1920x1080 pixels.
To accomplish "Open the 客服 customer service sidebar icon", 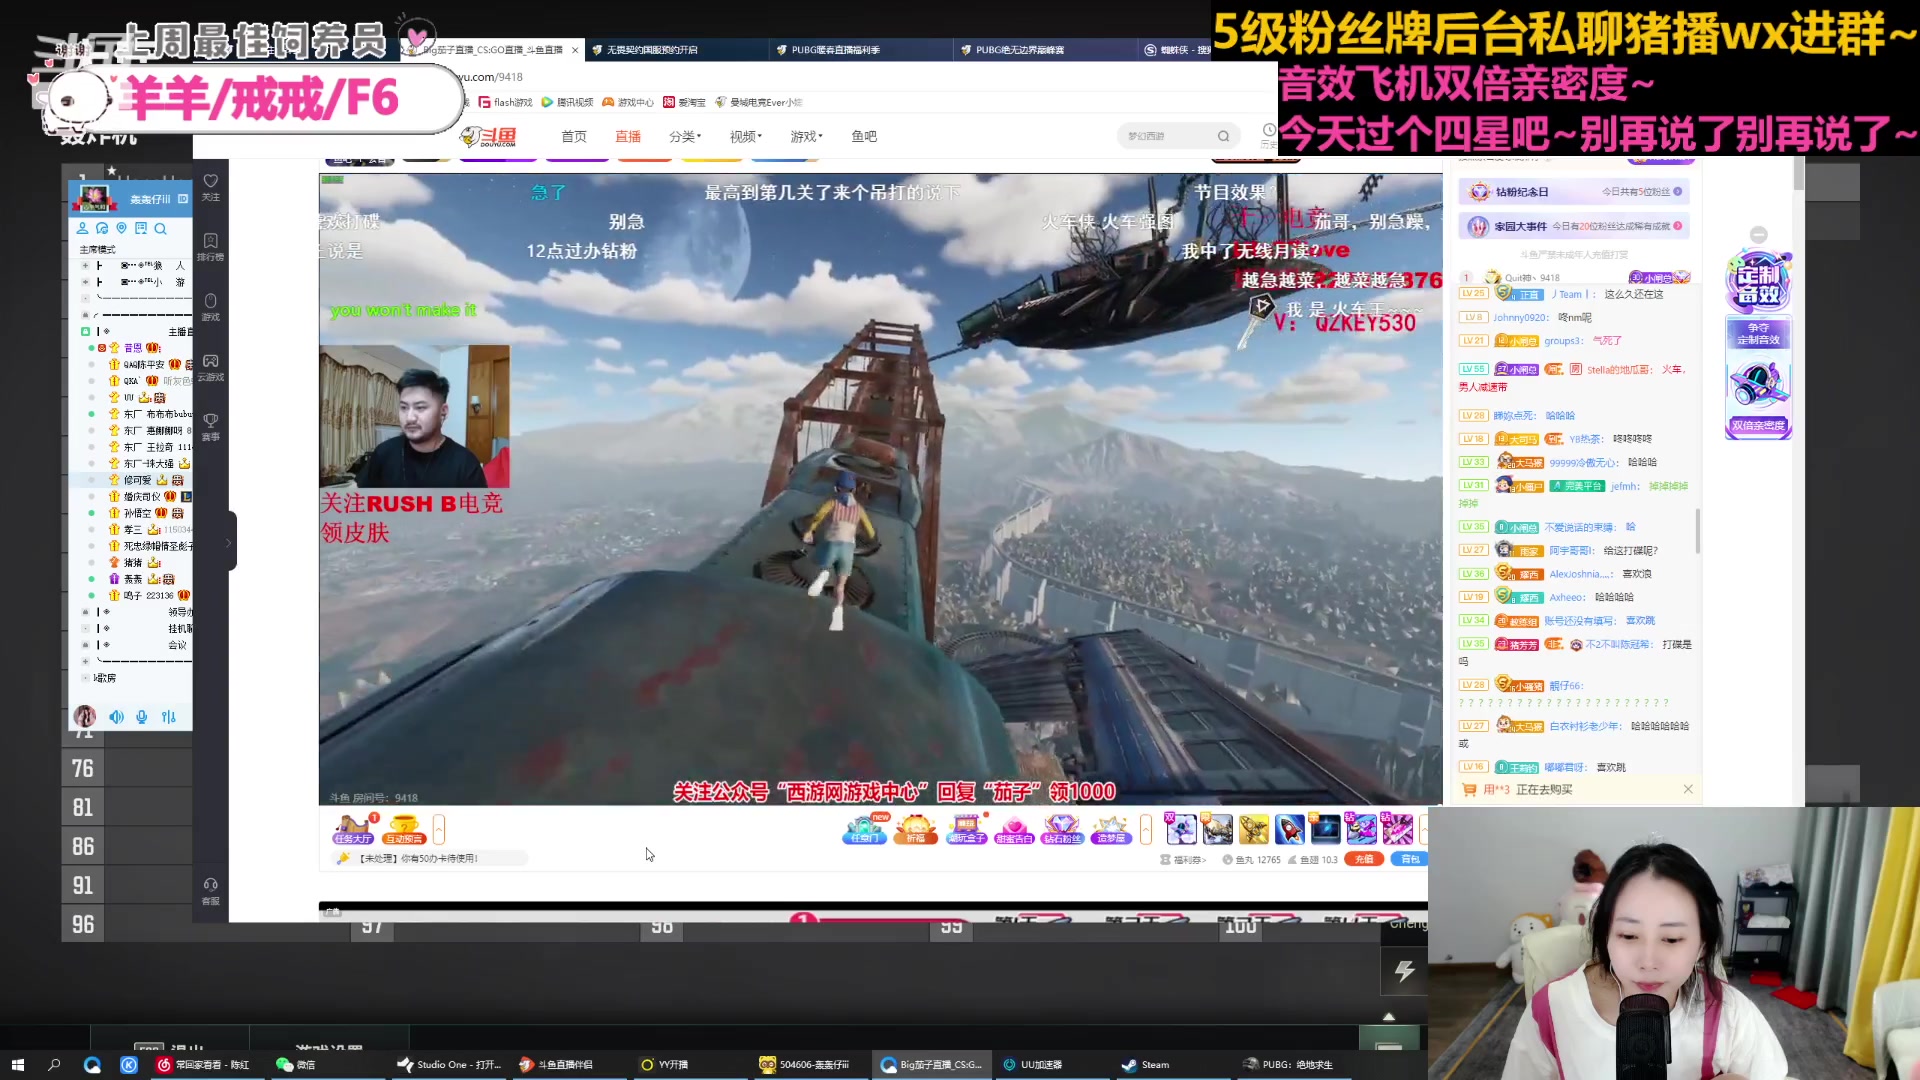I will (210, 885).
